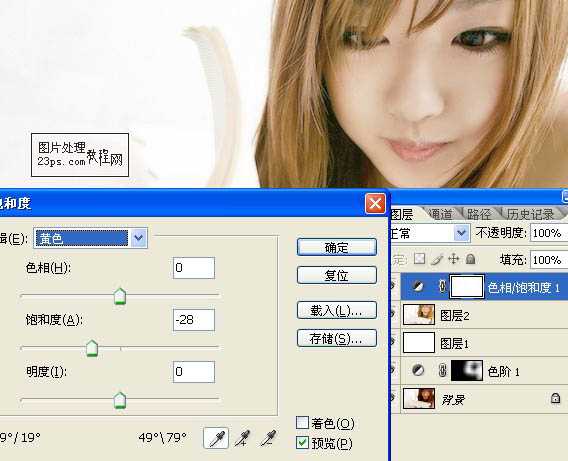Click the link icon on Hue/Saturation 1 layer
568x461 pixels.
(x=442, y=286)
